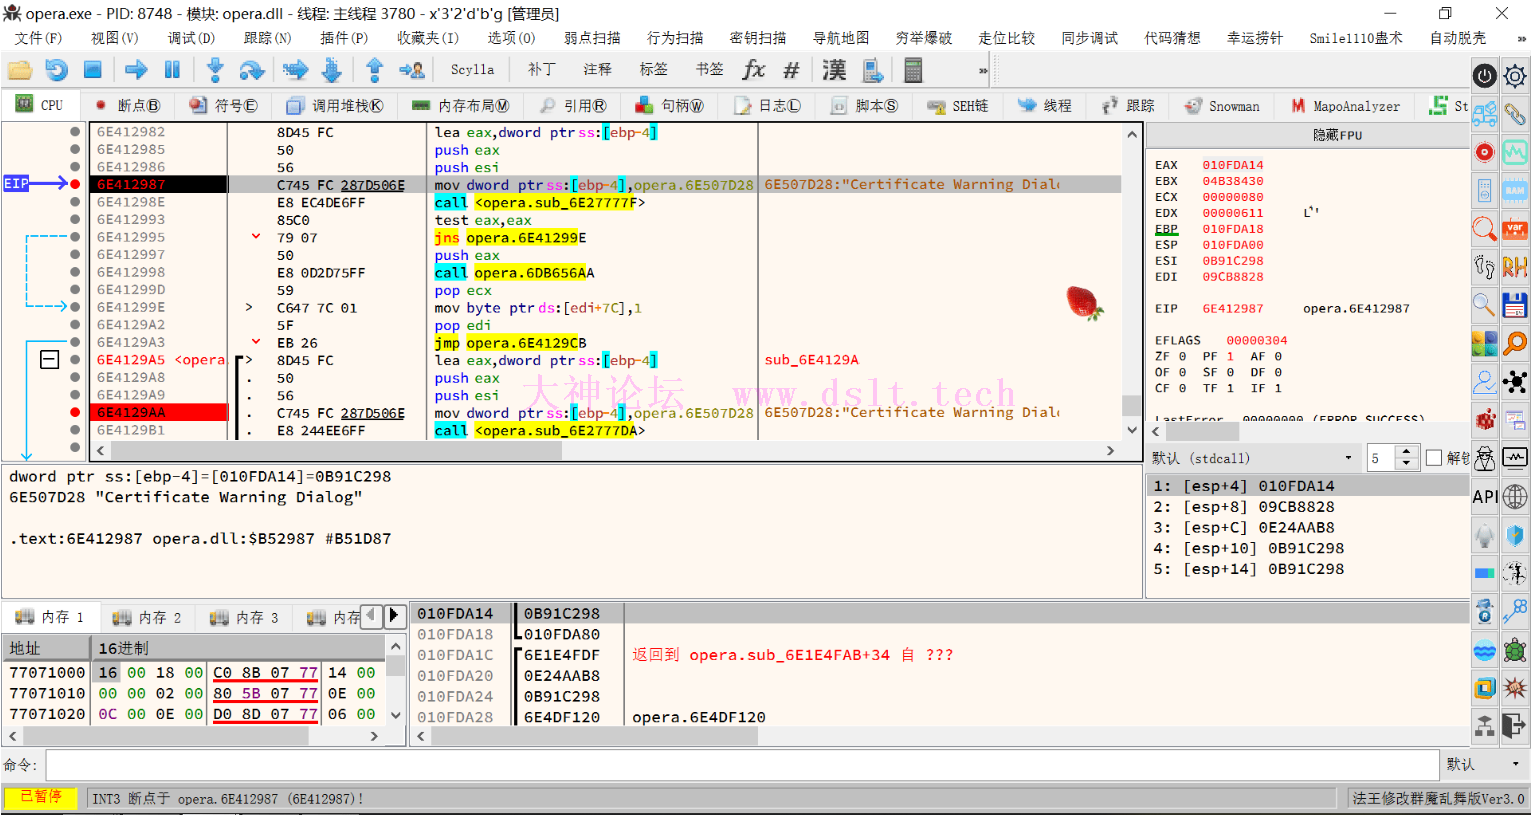The height and width of the screenshot is (815, 1536).
Task: Click the 隐藏FPU button in registers panel
Action: [1337, 135]
